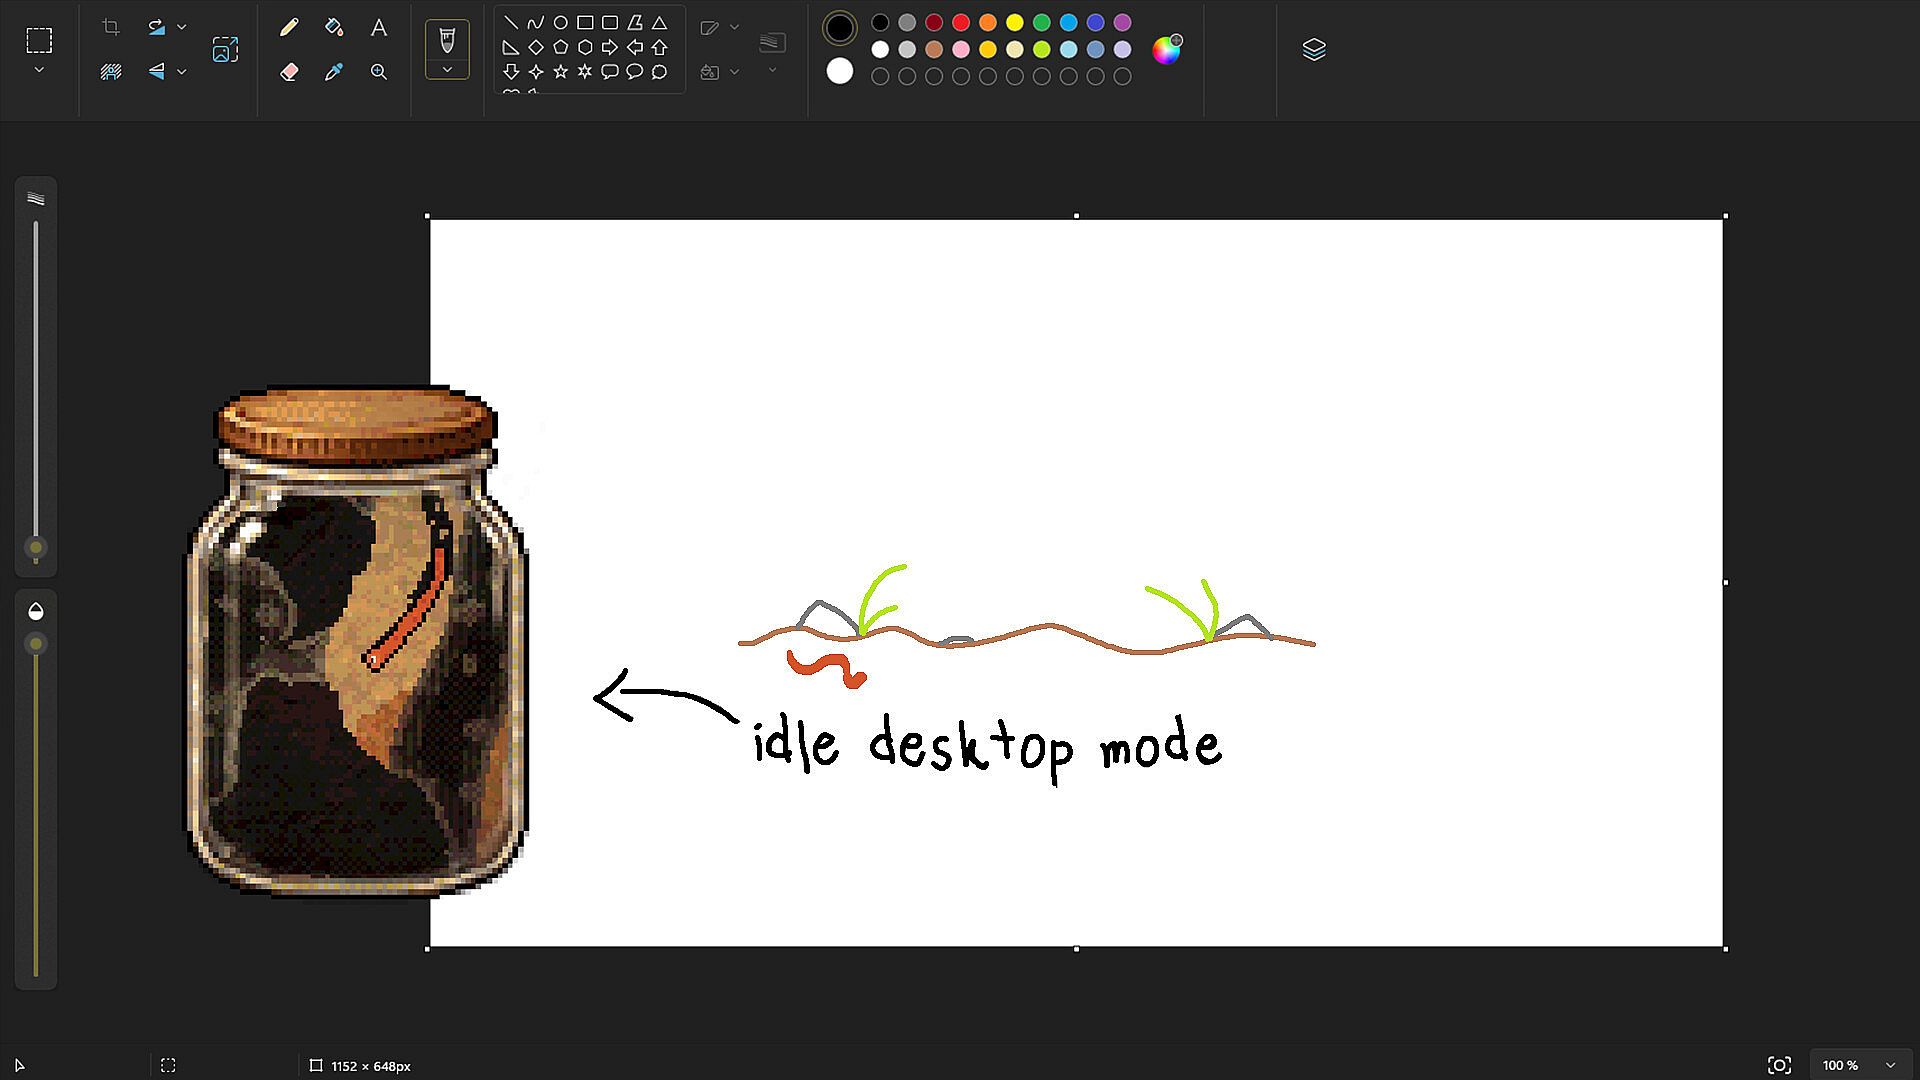Image resolution: width=1920 pixels, height=1080 pixels.
Task: Select the primary black color circle
Action: pos(840,28)
